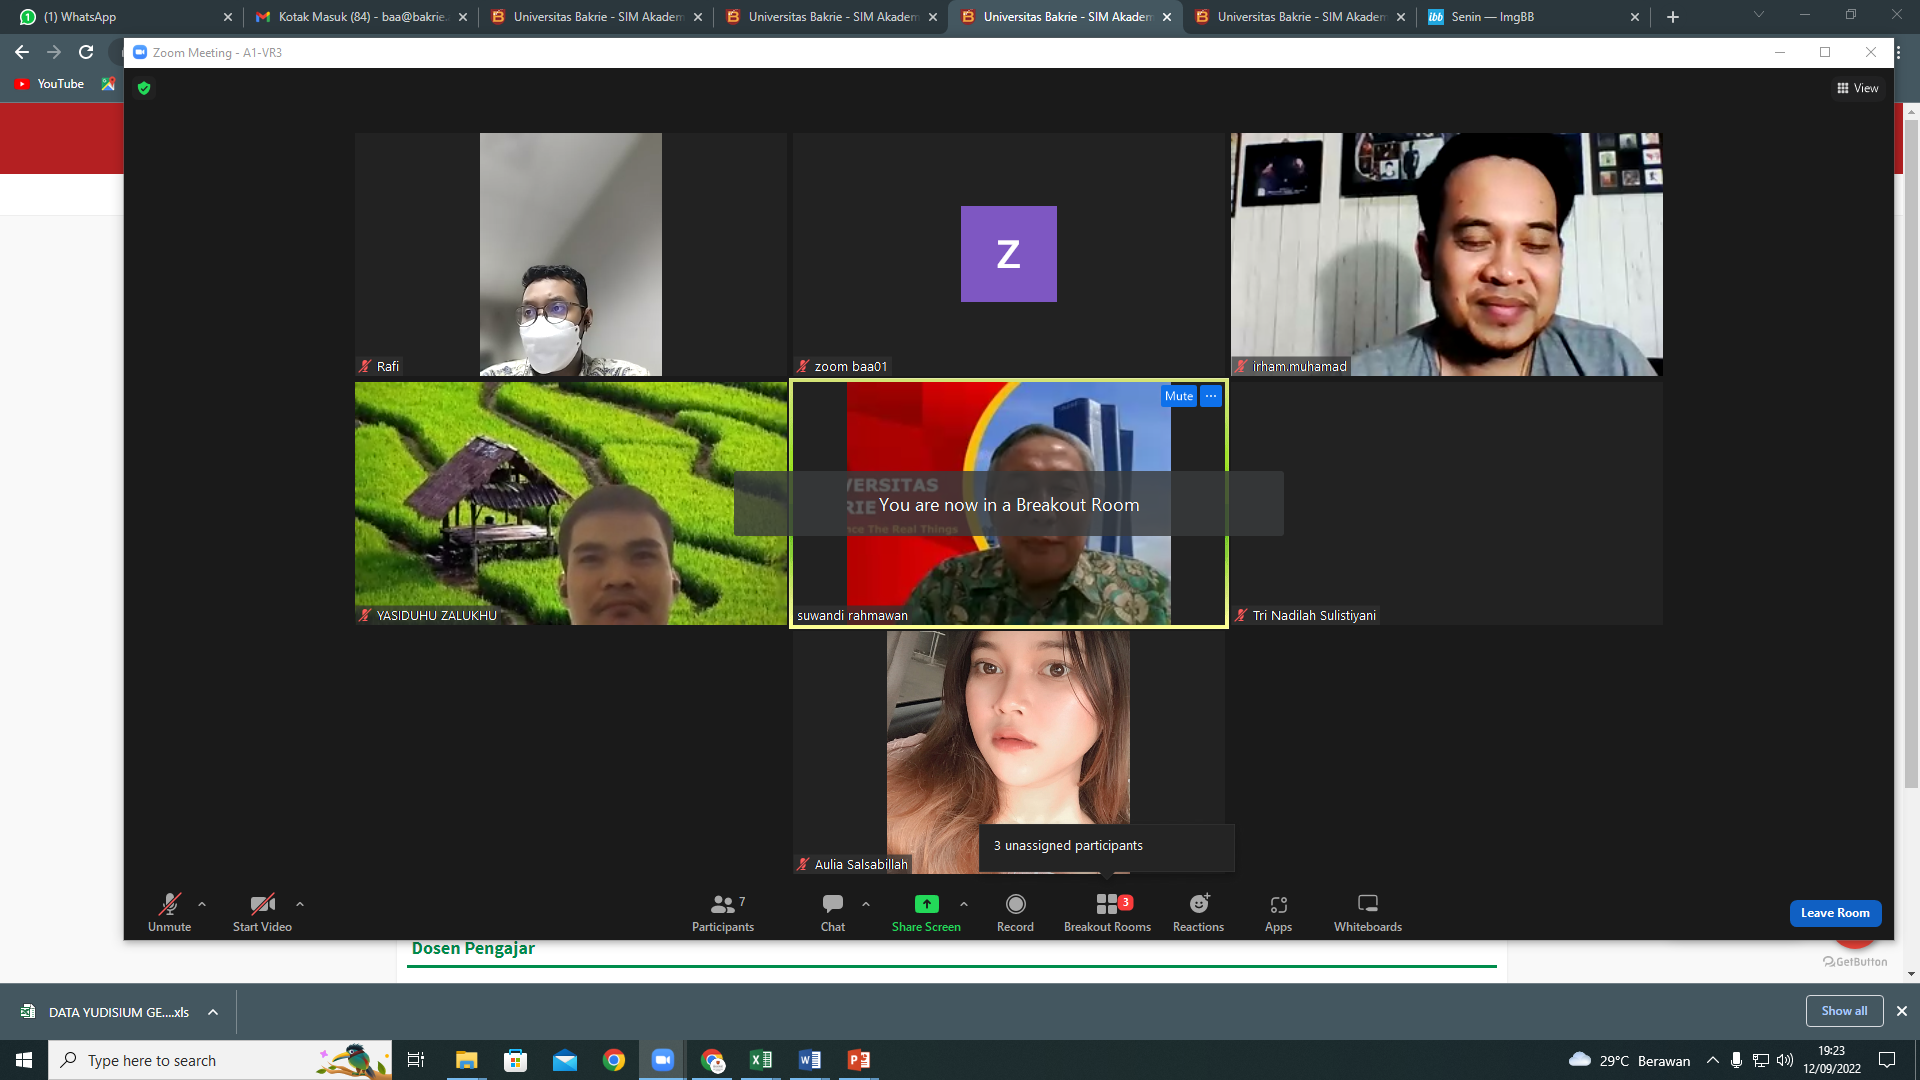Click Tri Nadilah Sulistiyani name label

click(1314, 616)
